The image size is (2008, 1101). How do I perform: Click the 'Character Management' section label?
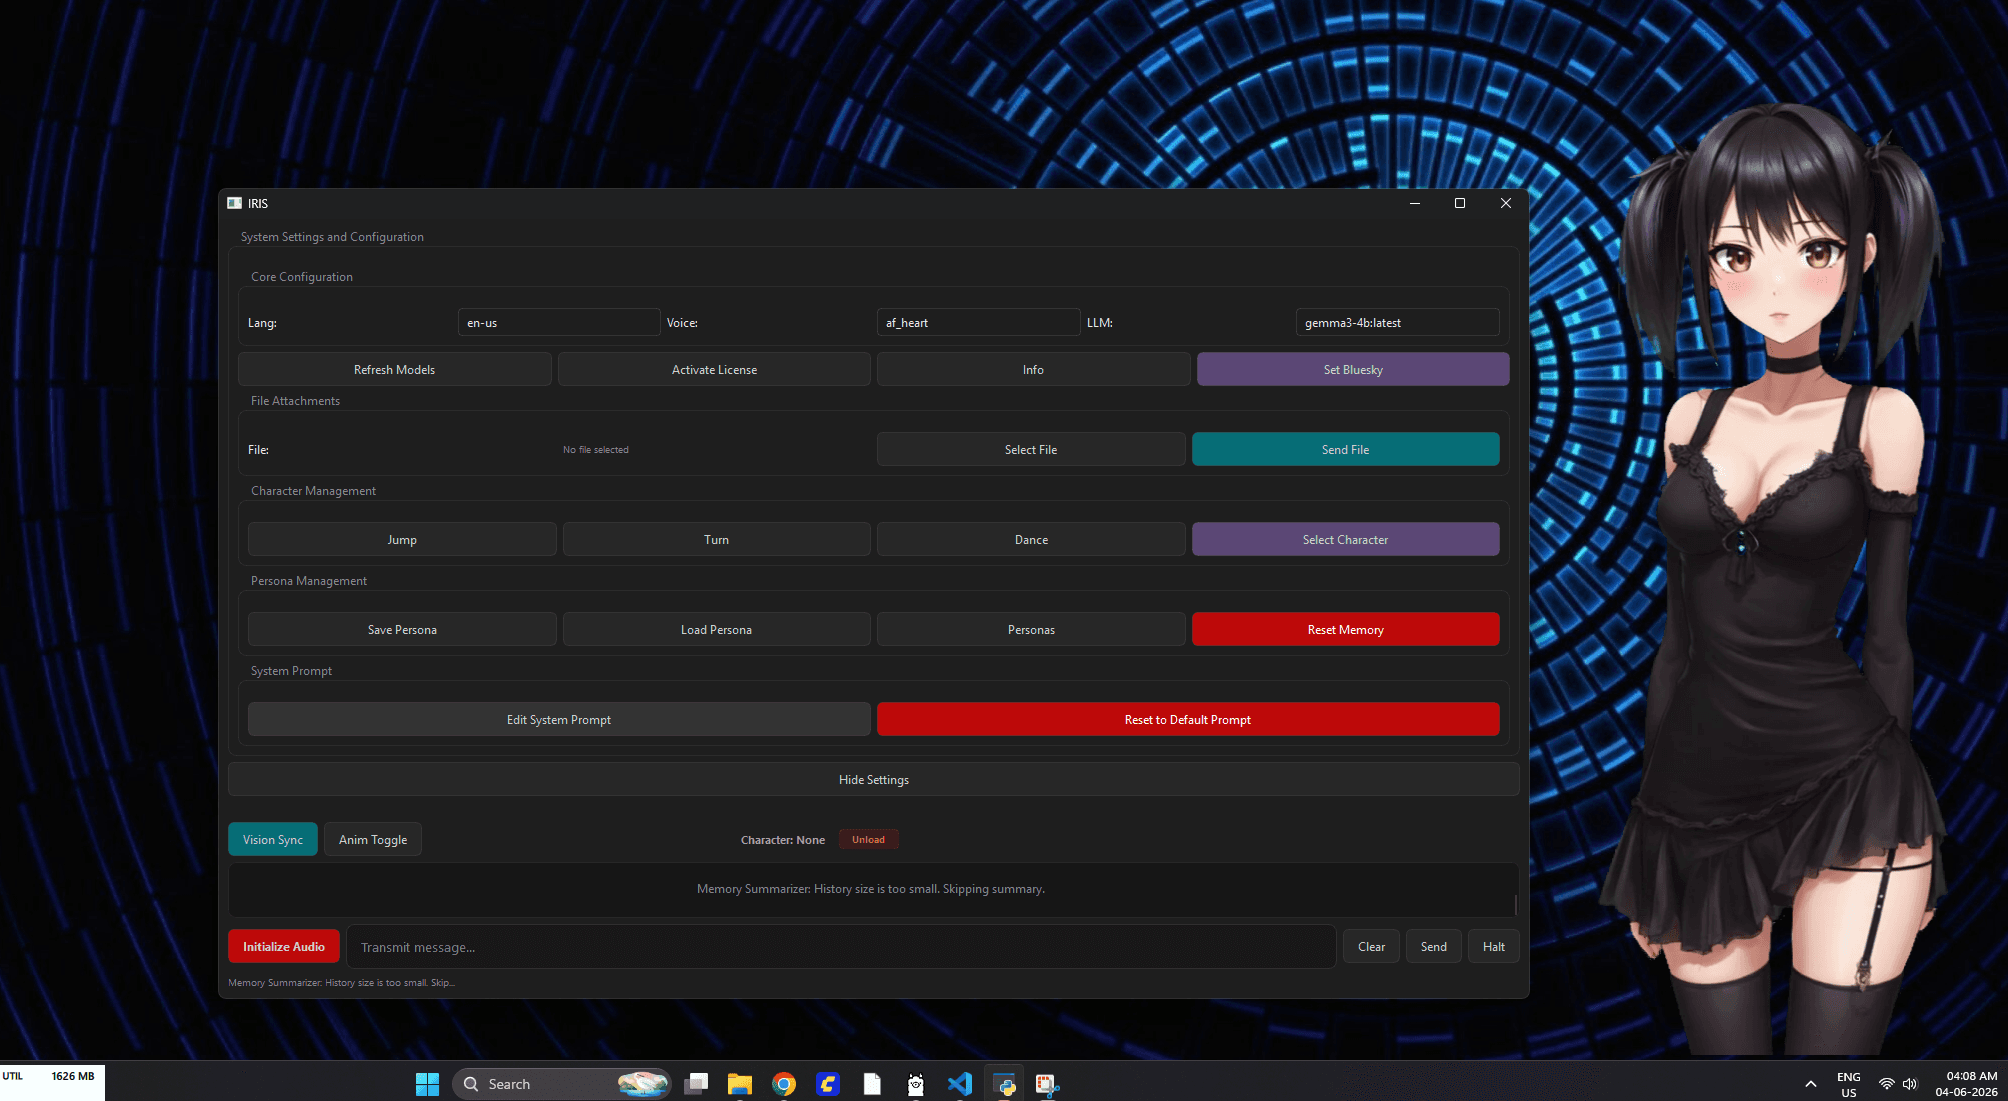[313, 491]
